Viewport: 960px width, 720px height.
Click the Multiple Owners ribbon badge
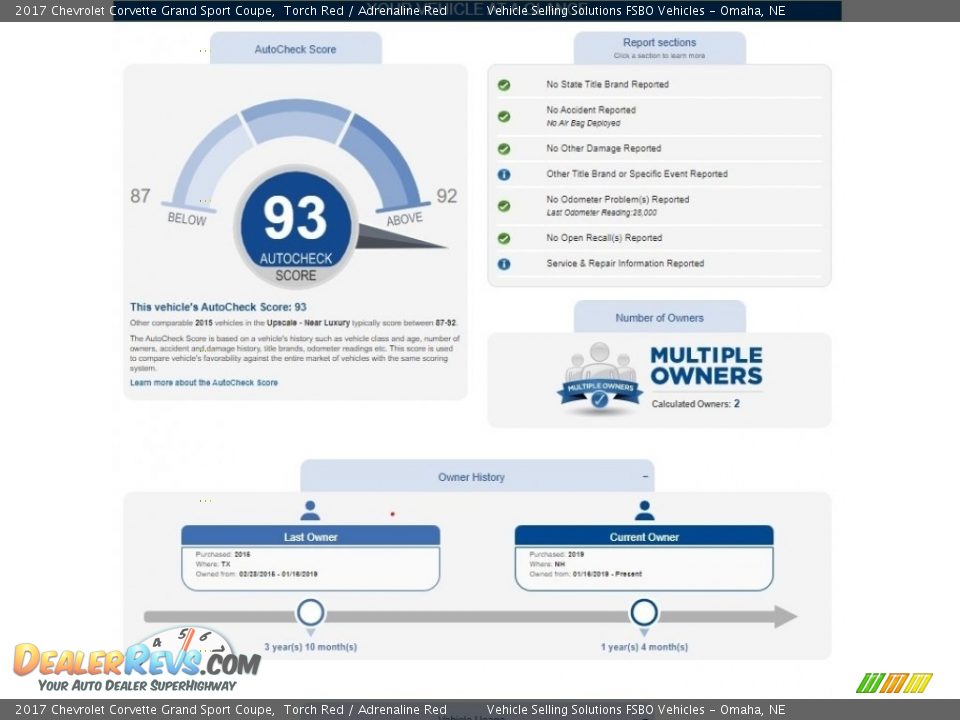coord(599,378)
